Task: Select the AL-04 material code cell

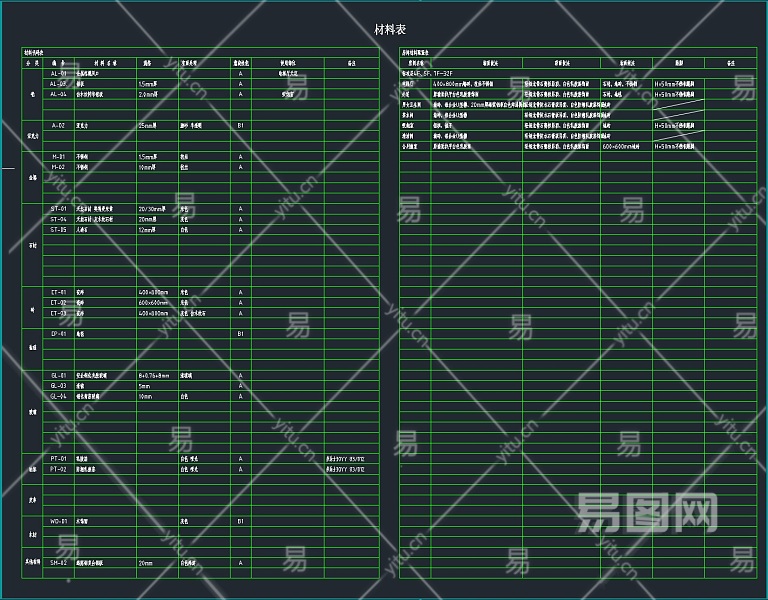Action: (58, 94)
